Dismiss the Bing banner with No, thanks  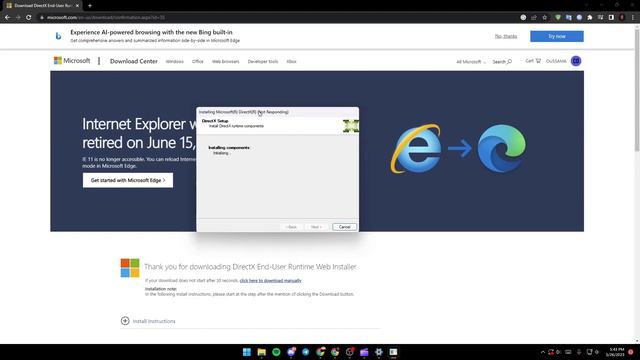pos(506,36)
